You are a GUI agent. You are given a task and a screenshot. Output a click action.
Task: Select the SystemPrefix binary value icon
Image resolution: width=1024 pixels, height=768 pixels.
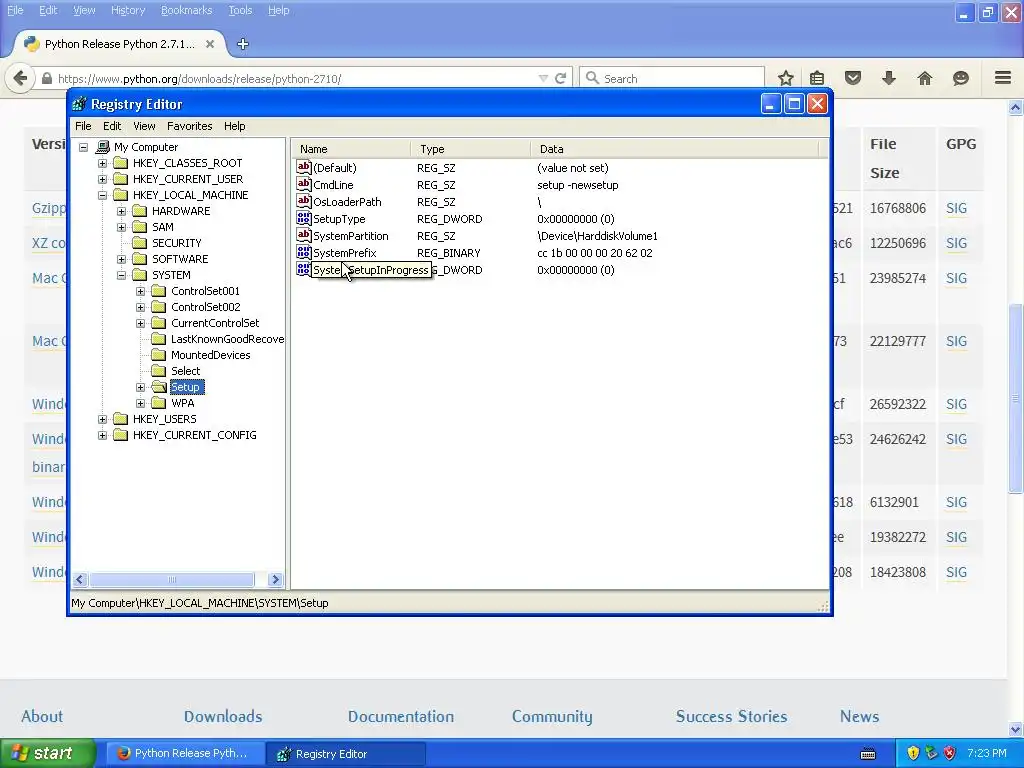click(x=304, y=252)
